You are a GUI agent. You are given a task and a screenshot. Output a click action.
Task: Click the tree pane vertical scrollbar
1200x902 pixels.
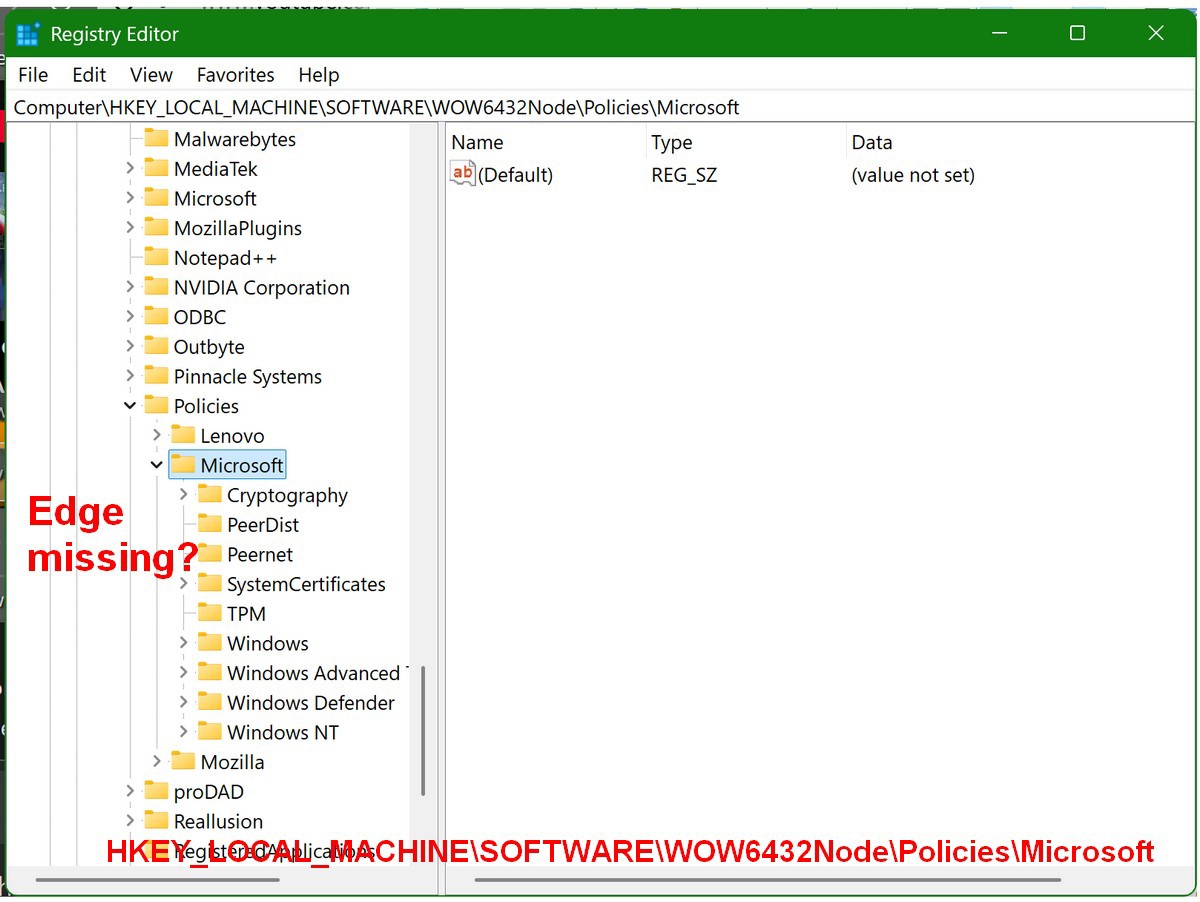click(x=424, y=730)
